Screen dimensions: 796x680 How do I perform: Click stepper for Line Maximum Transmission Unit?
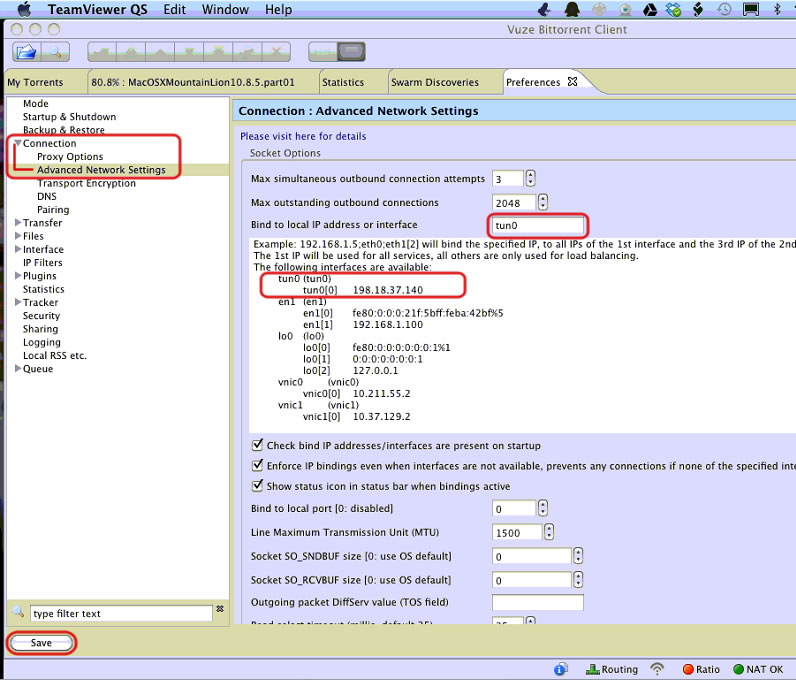coord(549,532)
